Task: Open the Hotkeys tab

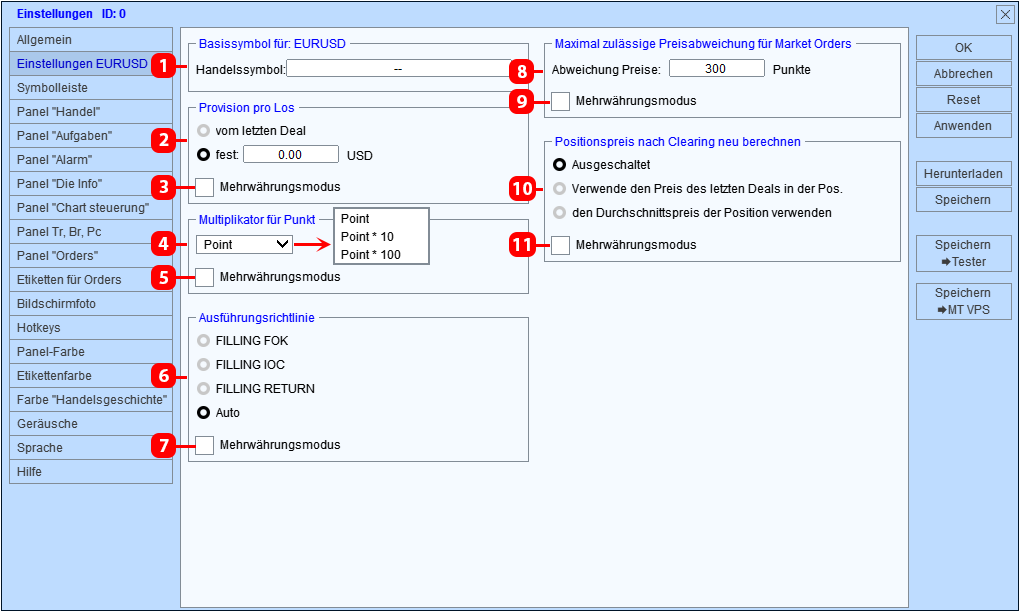Action: click(x=91, y=328)
